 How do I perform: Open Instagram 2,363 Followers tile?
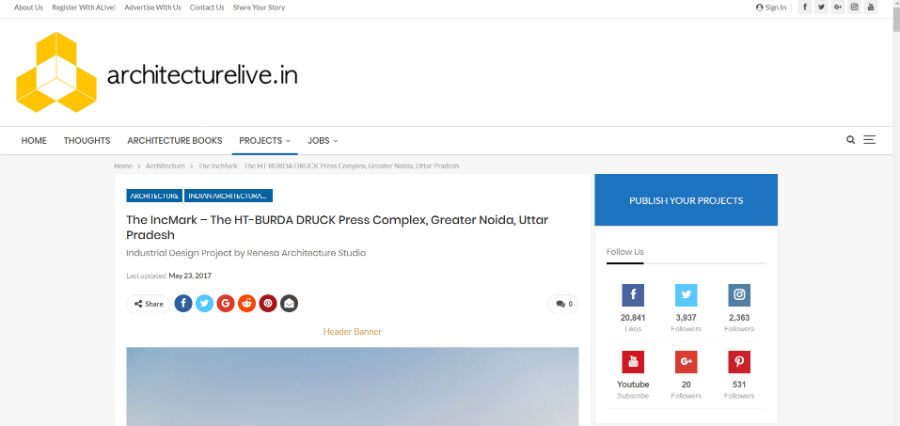coord(739,308)
